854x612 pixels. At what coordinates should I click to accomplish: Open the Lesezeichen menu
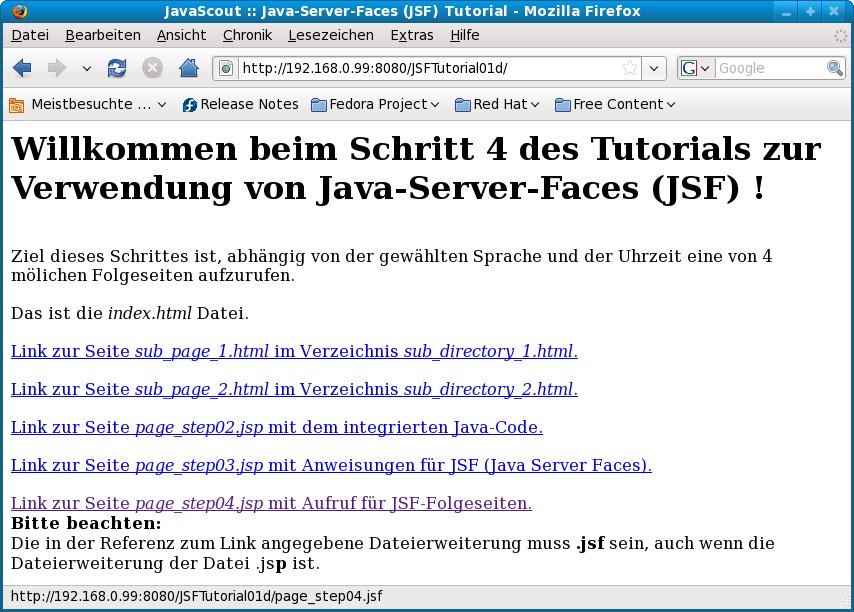[330, 35]
